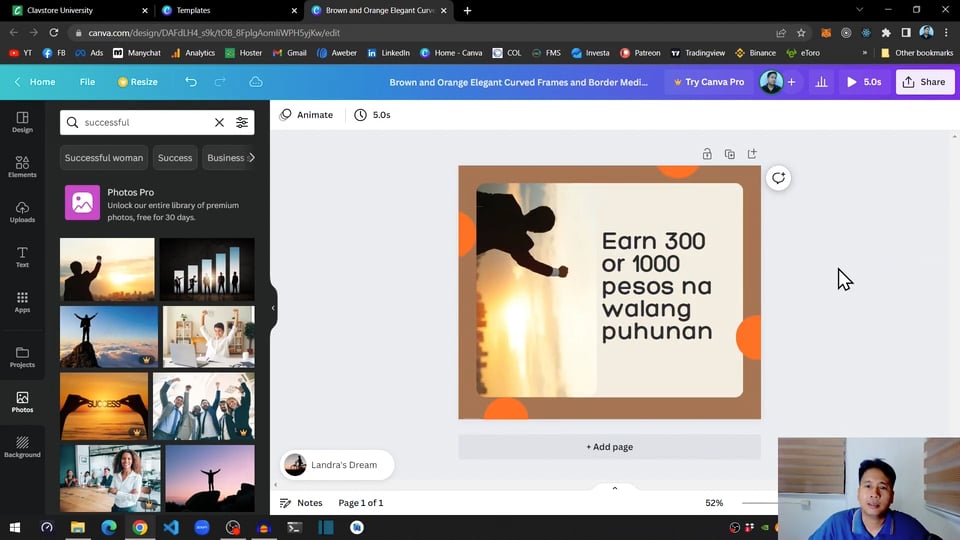Click the Add page button
The image size is (960, 540).
(x=609, y=447)
